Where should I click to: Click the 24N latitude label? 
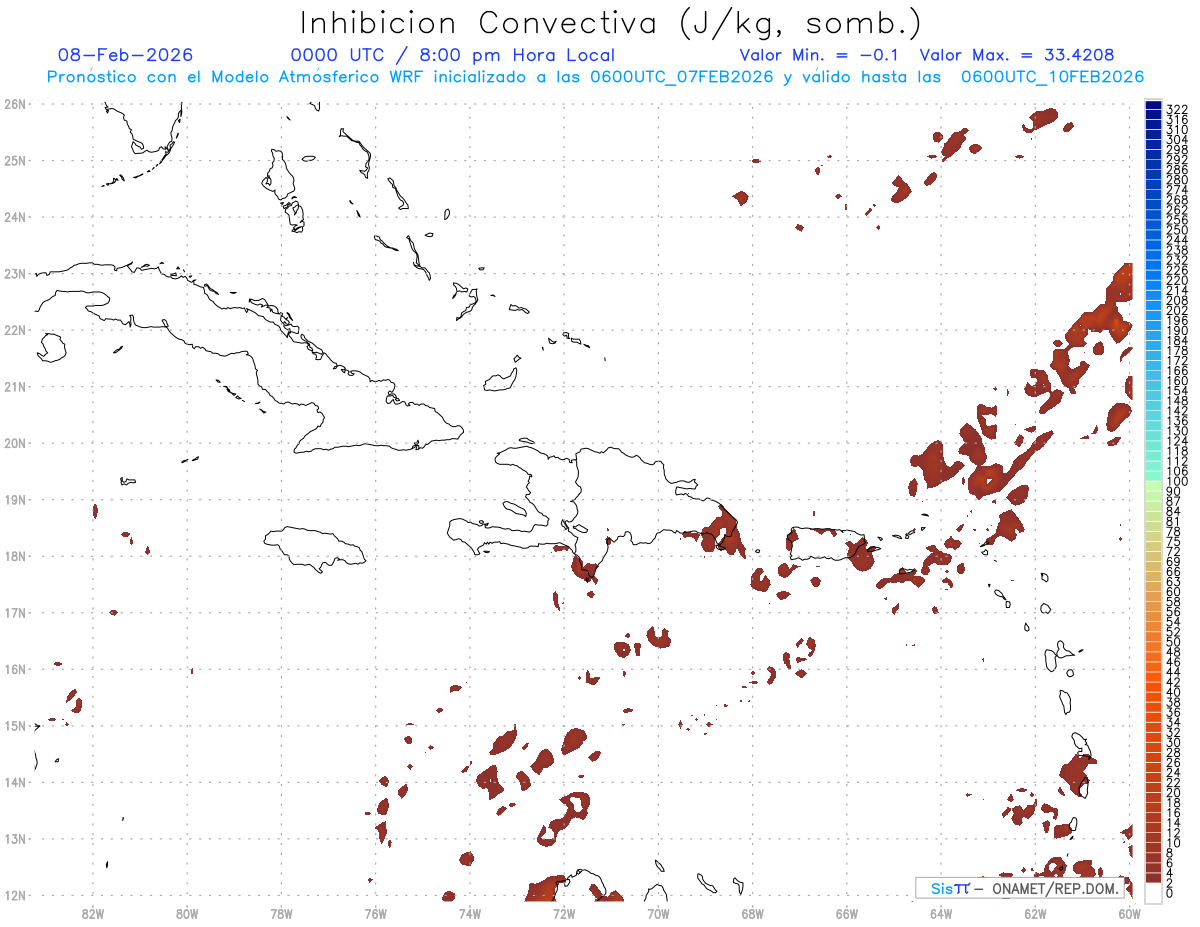coord(15,217)
